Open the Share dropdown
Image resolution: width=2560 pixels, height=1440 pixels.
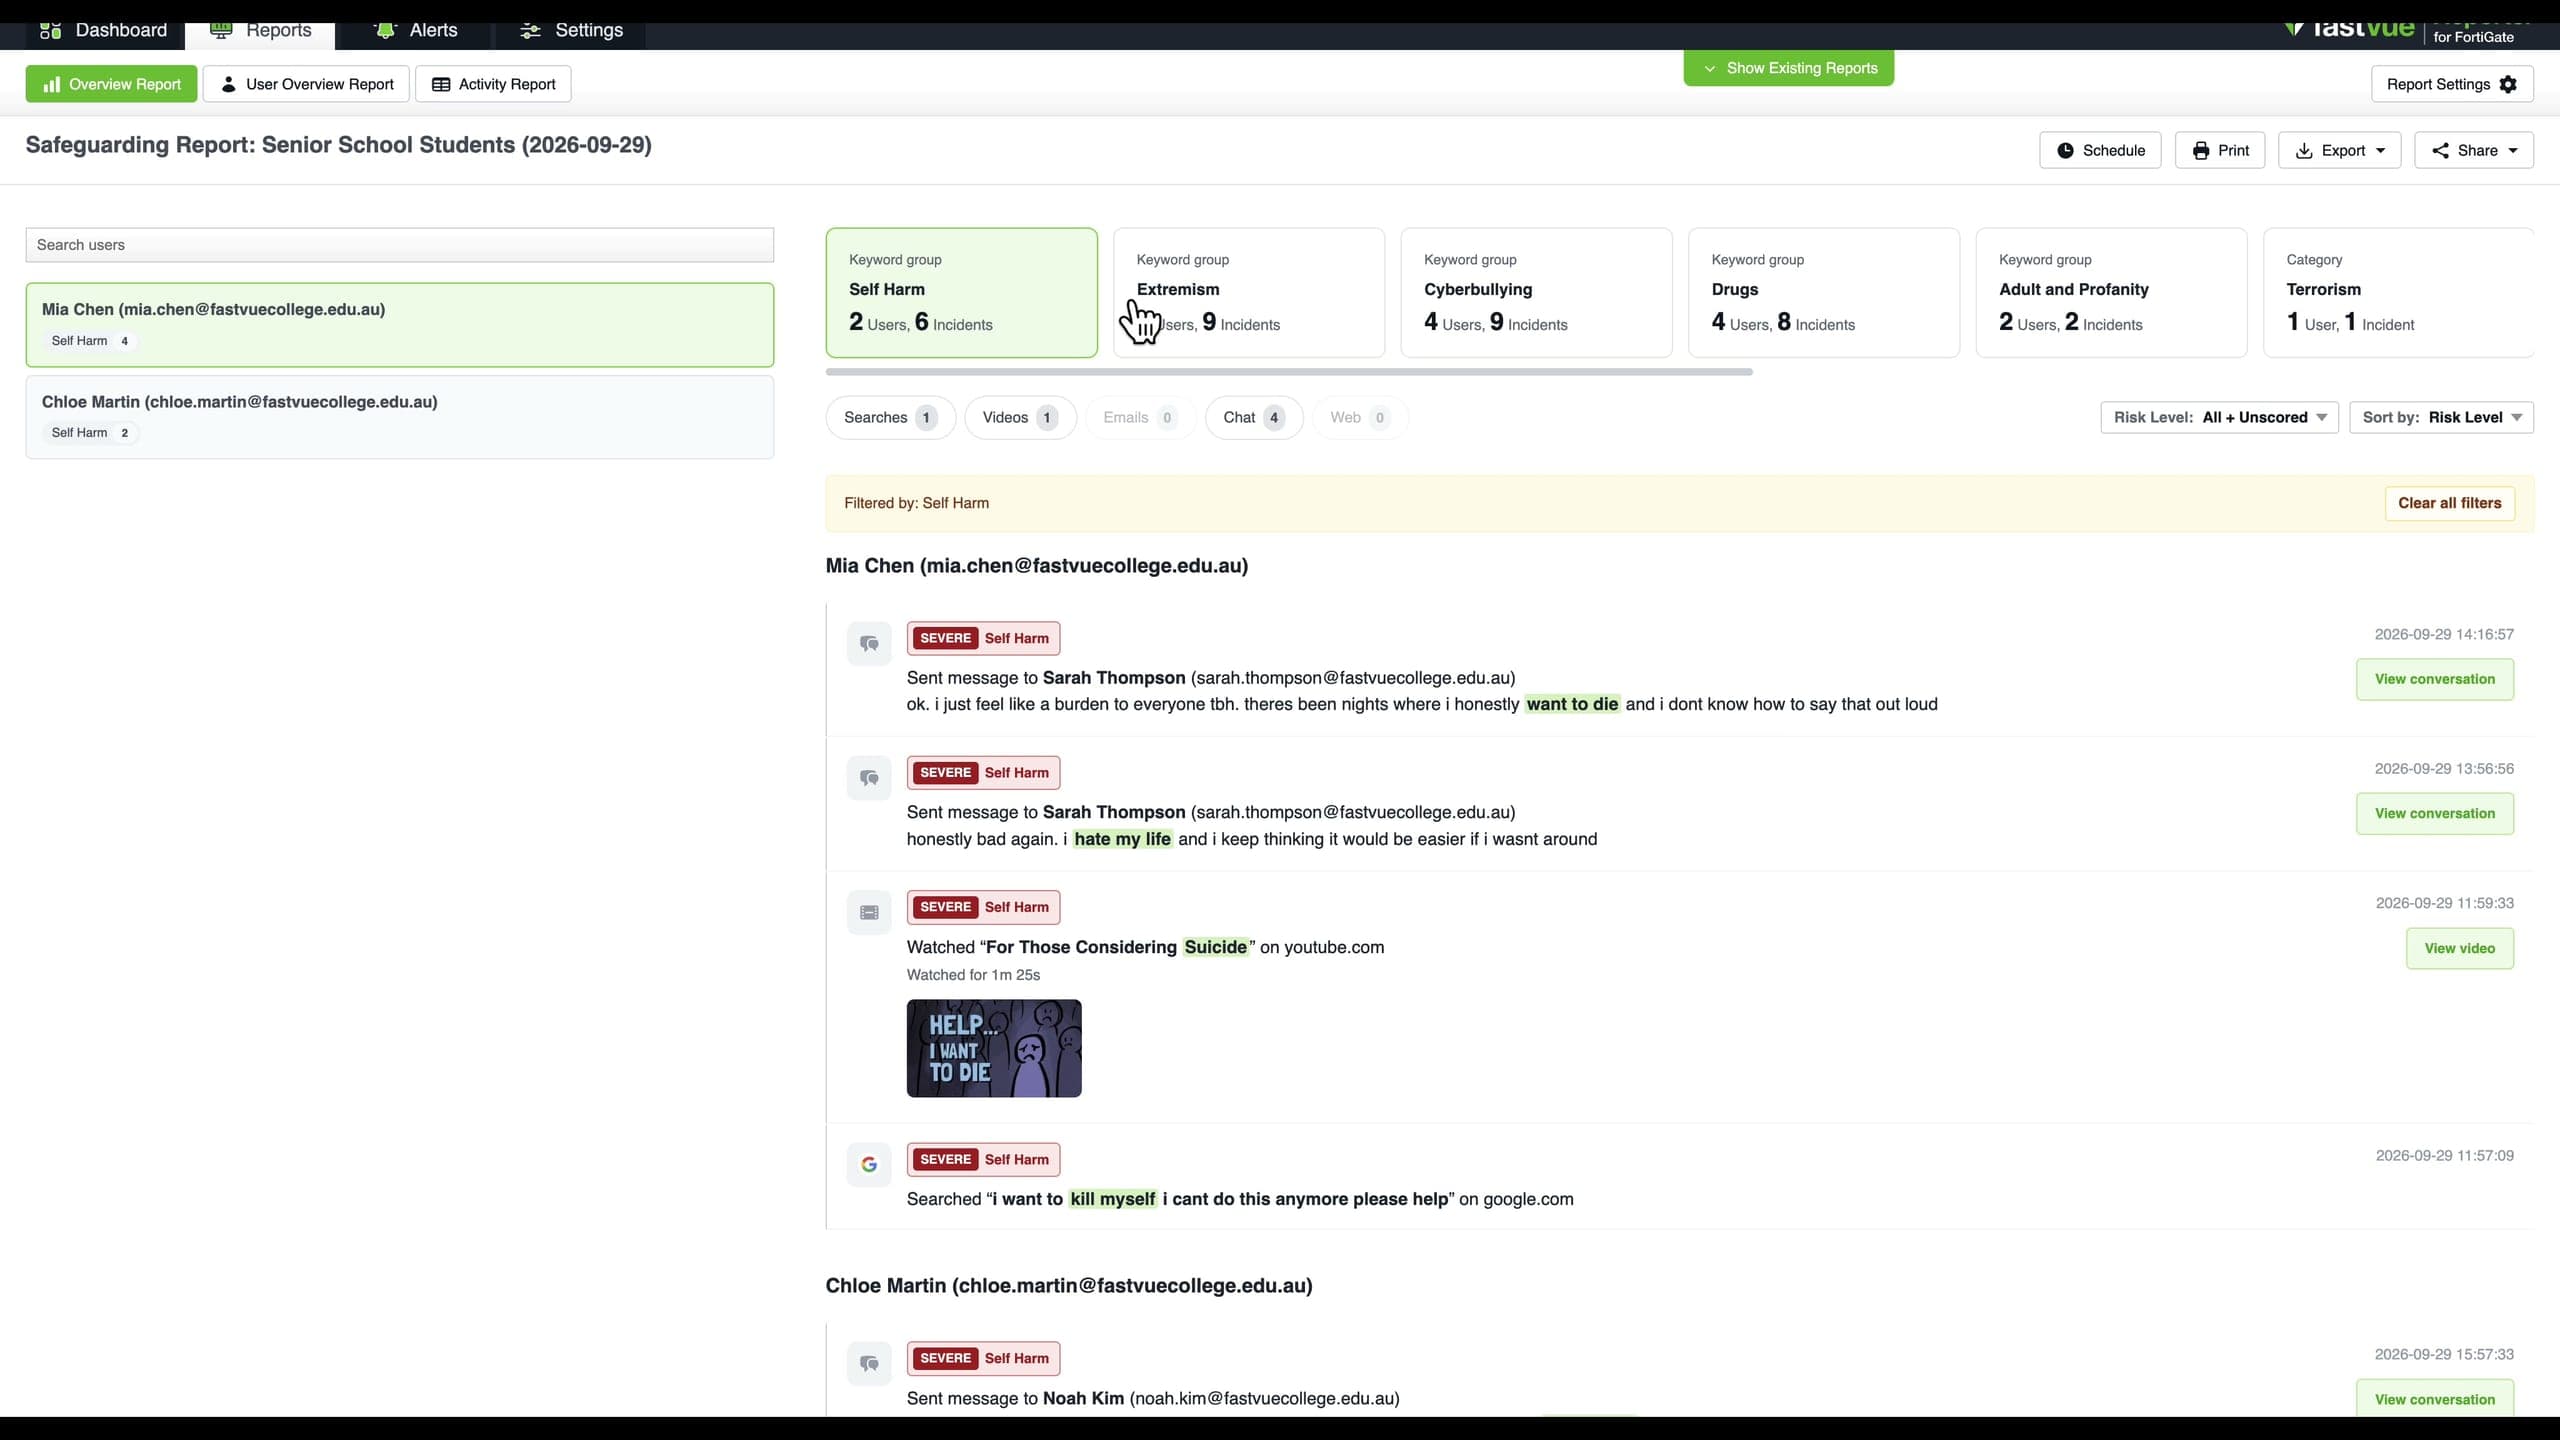pyautogui.click(x=2474, y=150)
